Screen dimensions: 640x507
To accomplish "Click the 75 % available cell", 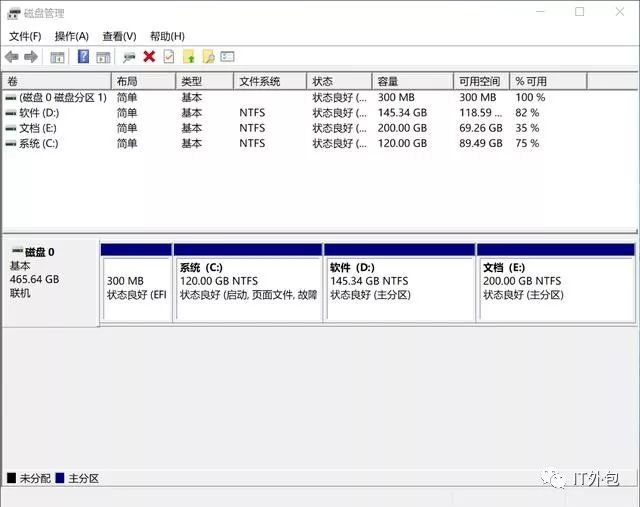I will click(x=527, y=143).
